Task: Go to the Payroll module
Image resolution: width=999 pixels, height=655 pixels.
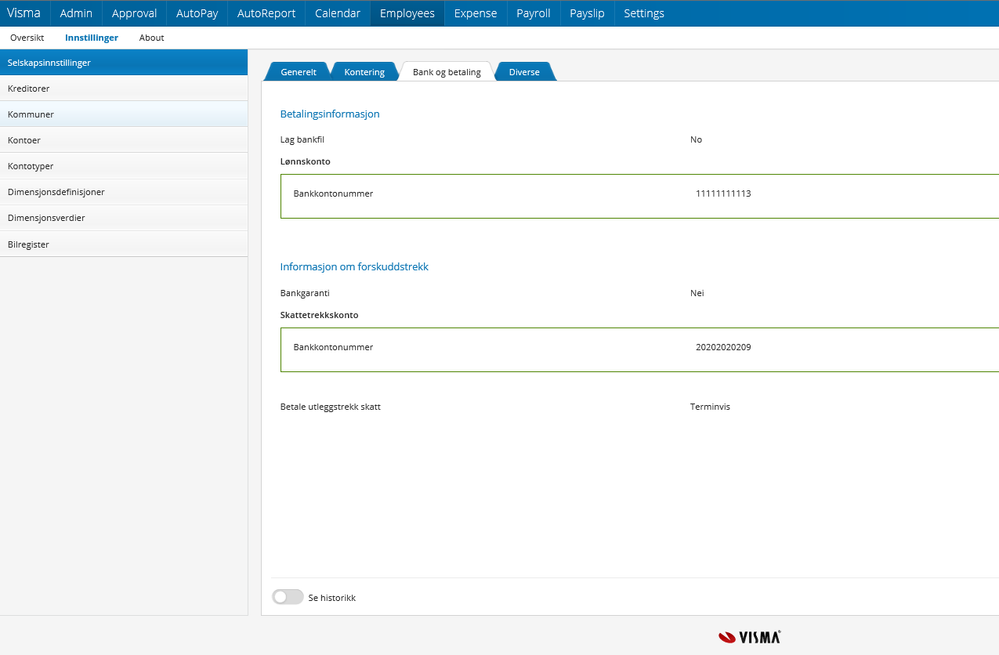Action: (533, 13)
